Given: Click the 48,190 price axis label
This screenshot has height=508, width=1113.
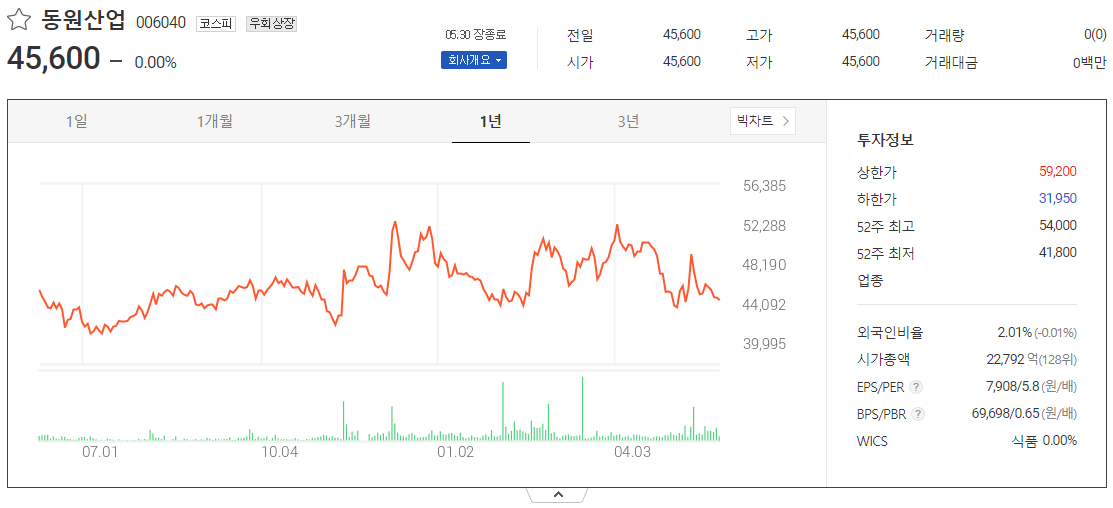Looking at the screenshot, I should click(764, 265).
